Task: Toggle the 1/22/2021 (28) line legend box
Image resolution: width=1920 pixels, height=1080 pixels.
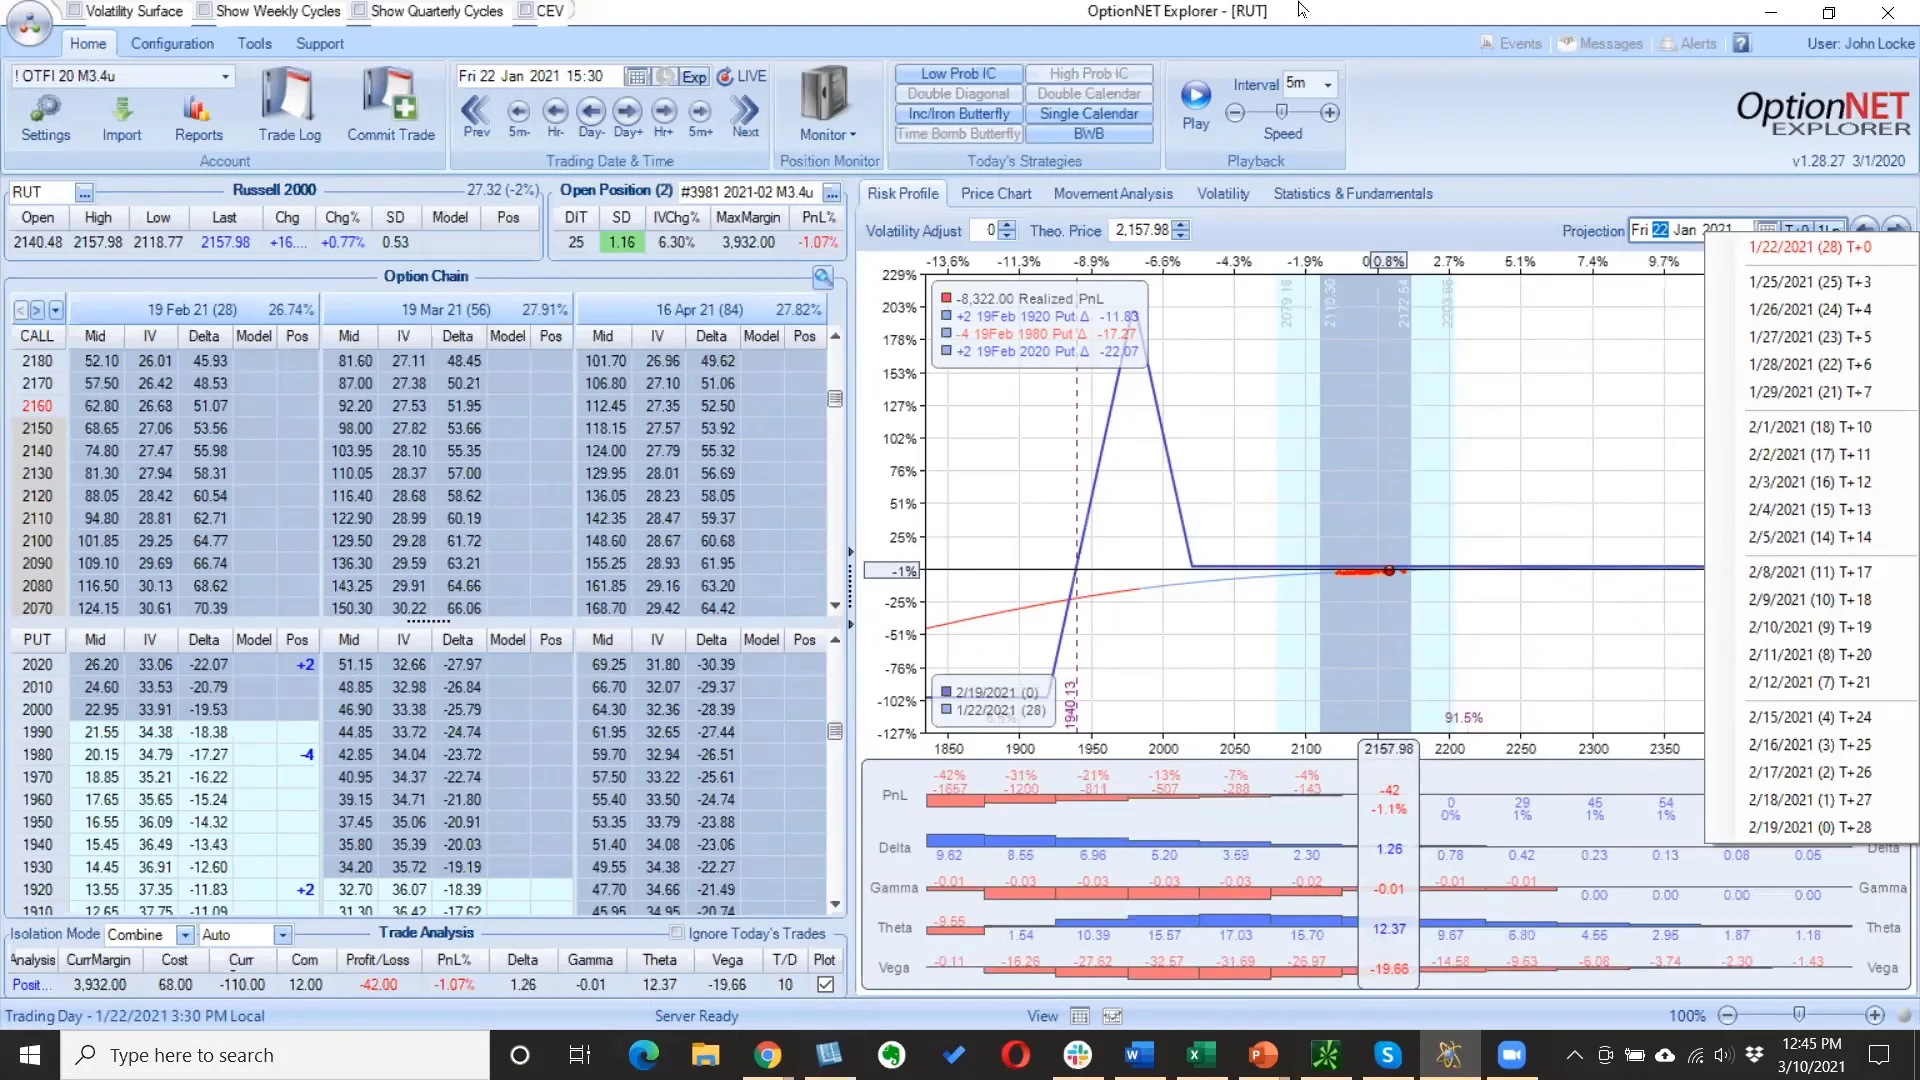Action: coord(946,710)
